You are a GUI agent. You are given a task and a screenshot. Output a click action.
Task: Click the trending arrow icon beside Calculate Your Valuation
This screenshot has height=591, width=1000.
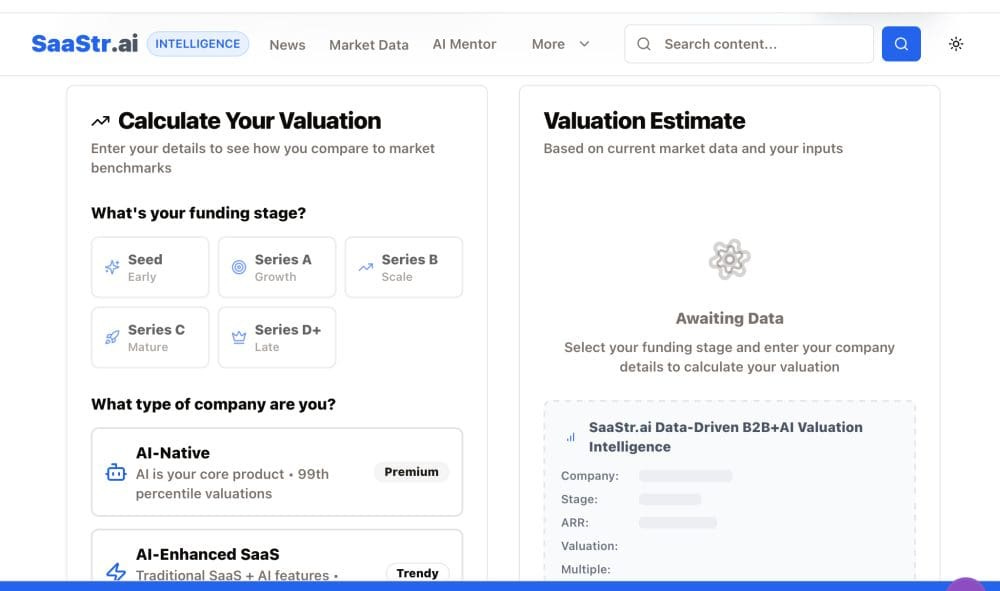(x=100, y=121)
